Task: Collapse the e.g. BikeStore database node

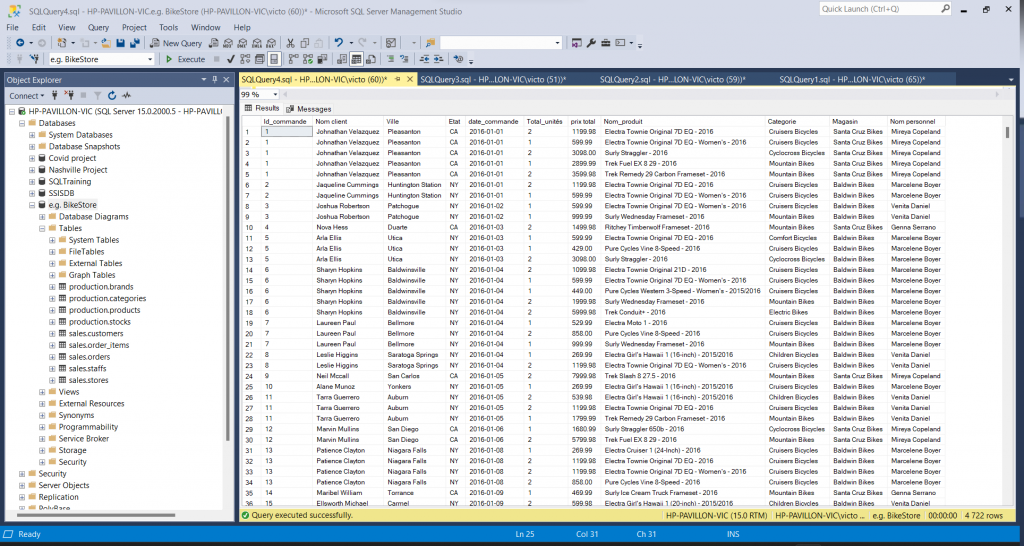Action: point(32,205)
